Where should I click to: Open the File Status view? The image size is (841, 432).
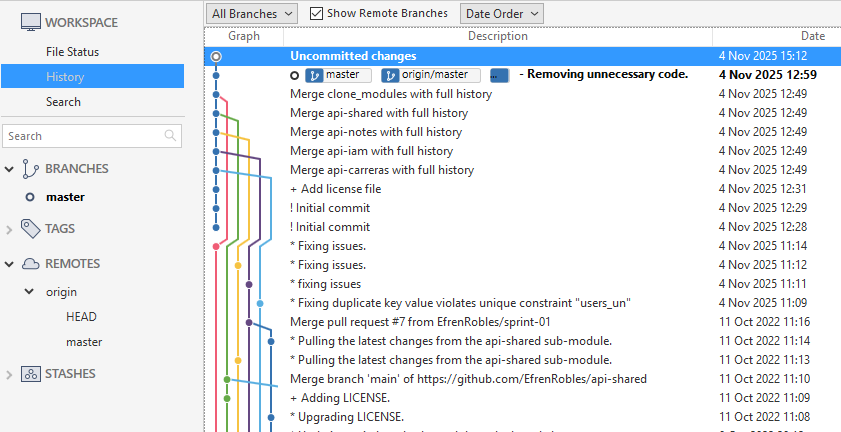point(72,51)
